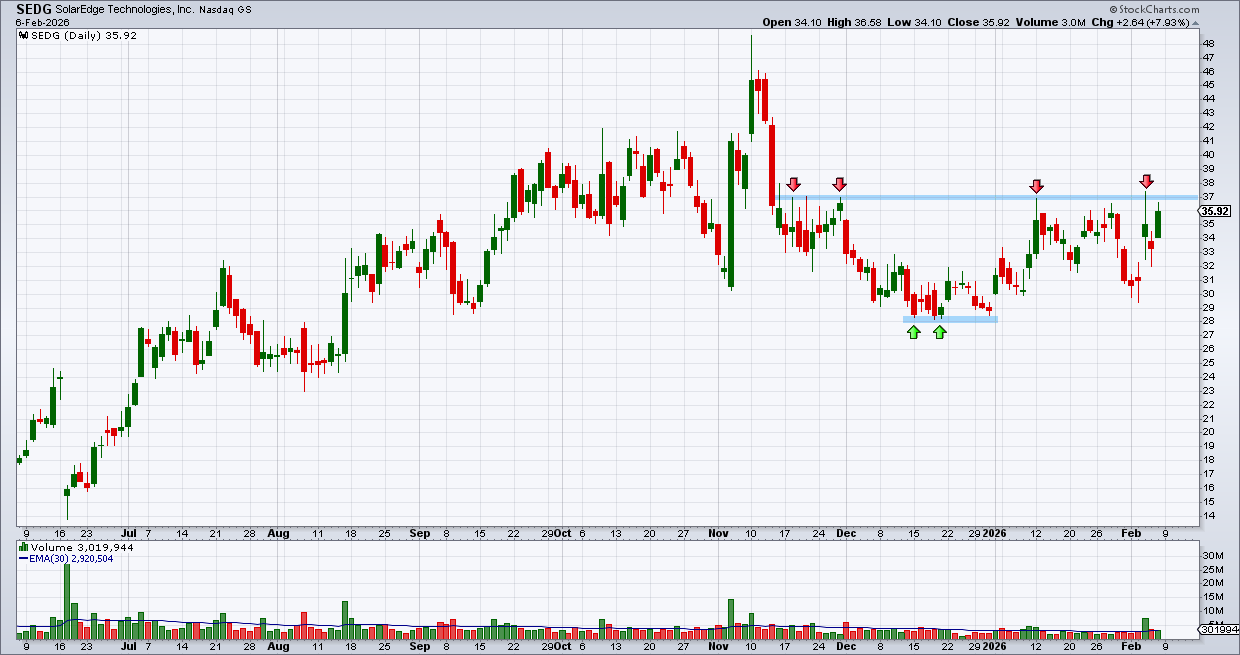Click the Oct label under the price chart

pyautogui.click(x=561, y=534)
